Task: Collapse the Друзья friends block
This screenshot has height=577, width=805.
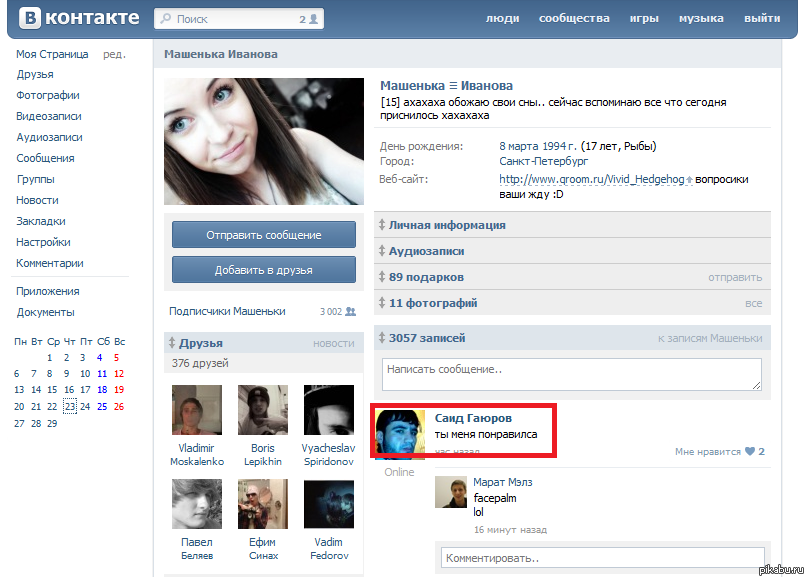Action: pyautogui.click(x=174, y=343)
